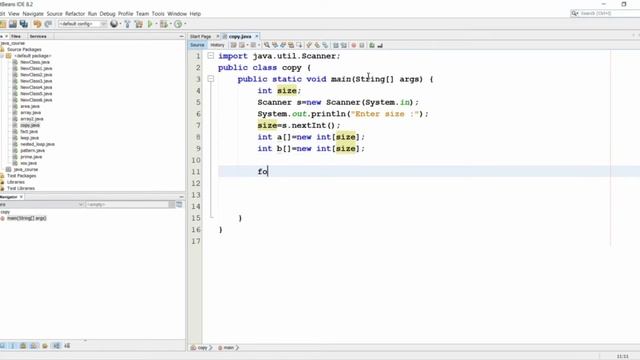Click the Save All toolbar icon

(x=24, y=24)
